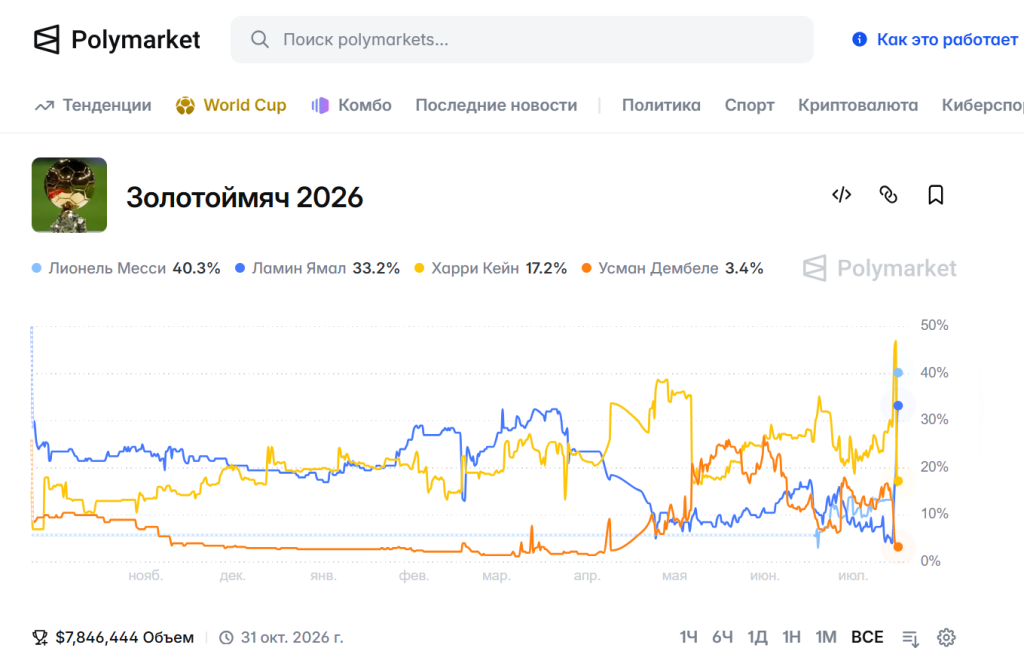Click the Лионель Месси legend dot
Screen dimensions: 1024x651
point(37,268)
